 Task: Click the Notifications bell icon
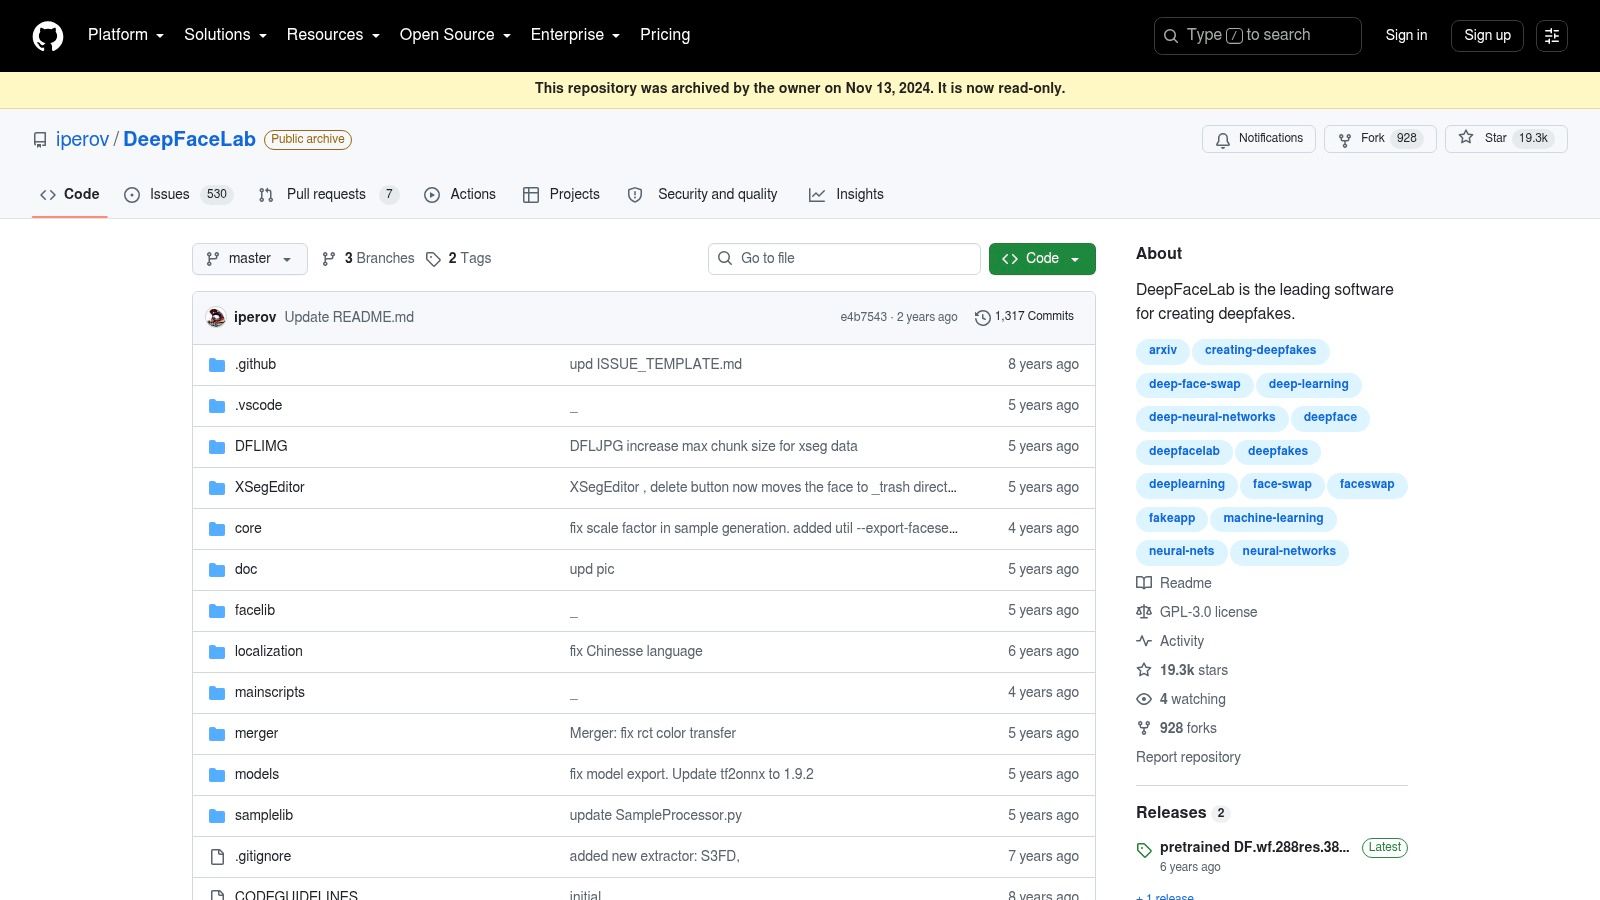coord(1222,139)
